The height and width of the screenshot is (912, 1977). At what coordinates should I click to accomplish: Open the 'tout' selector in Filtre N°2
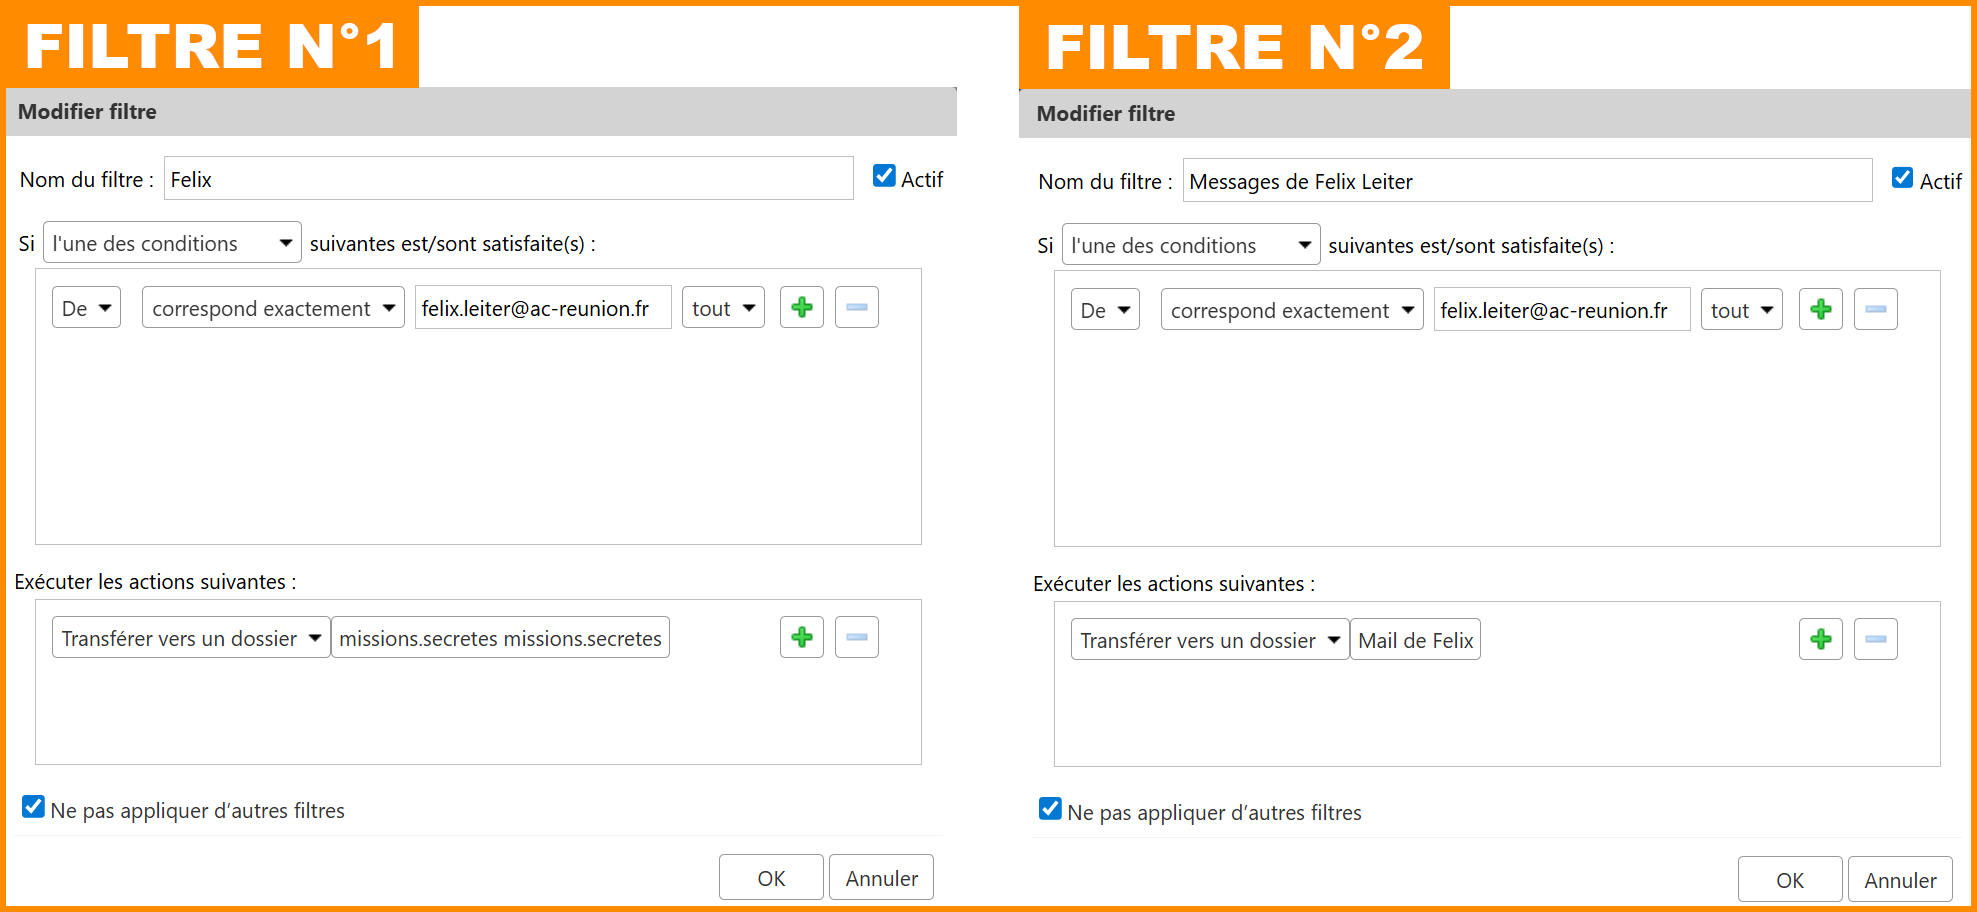click(x=1741, y=310)
